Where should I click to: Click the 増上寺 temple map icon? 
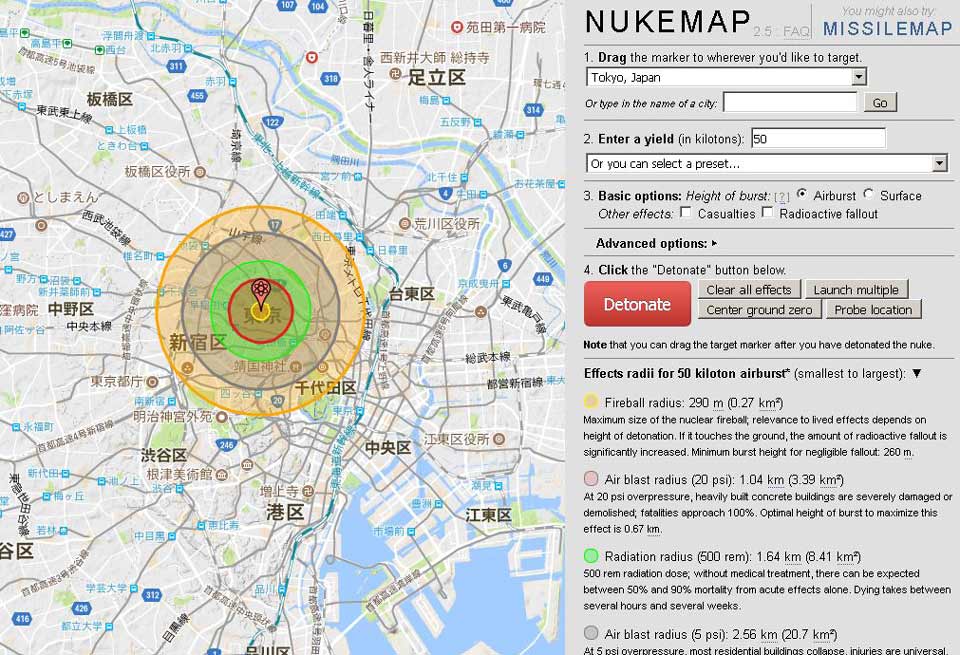click(x=308, y=491)
